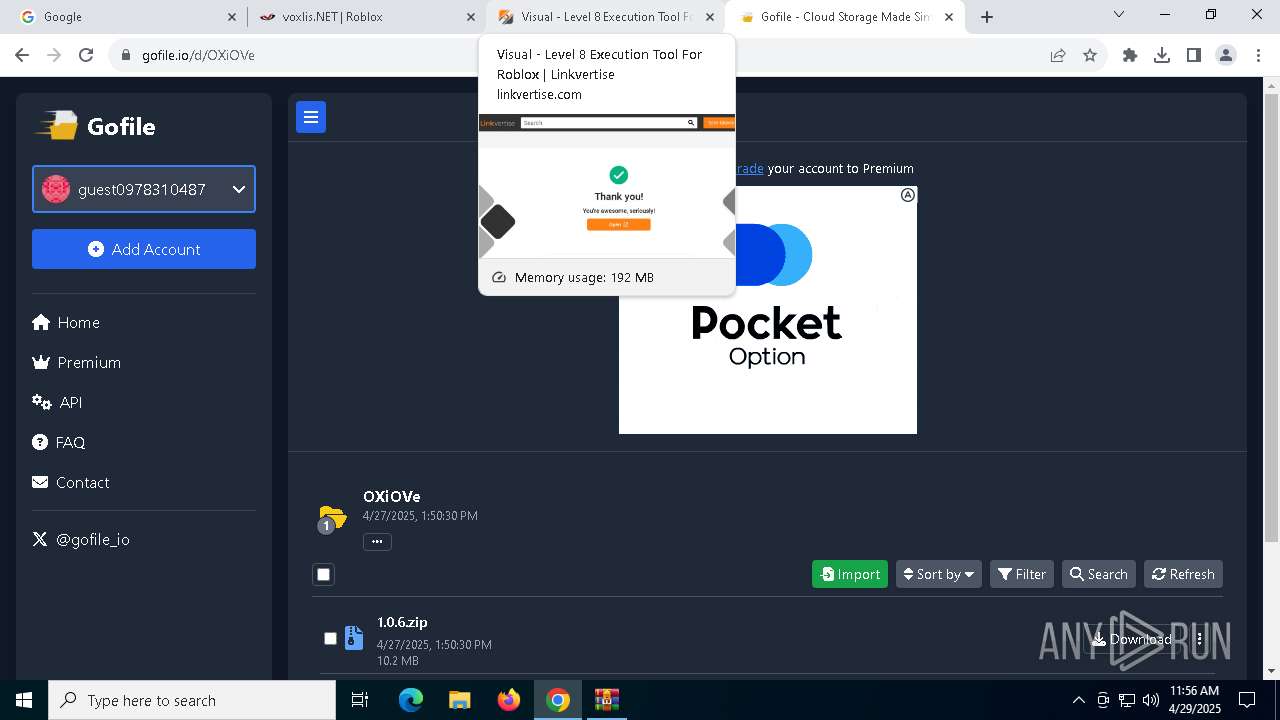Open the @gofile_io X profile link

81,539
